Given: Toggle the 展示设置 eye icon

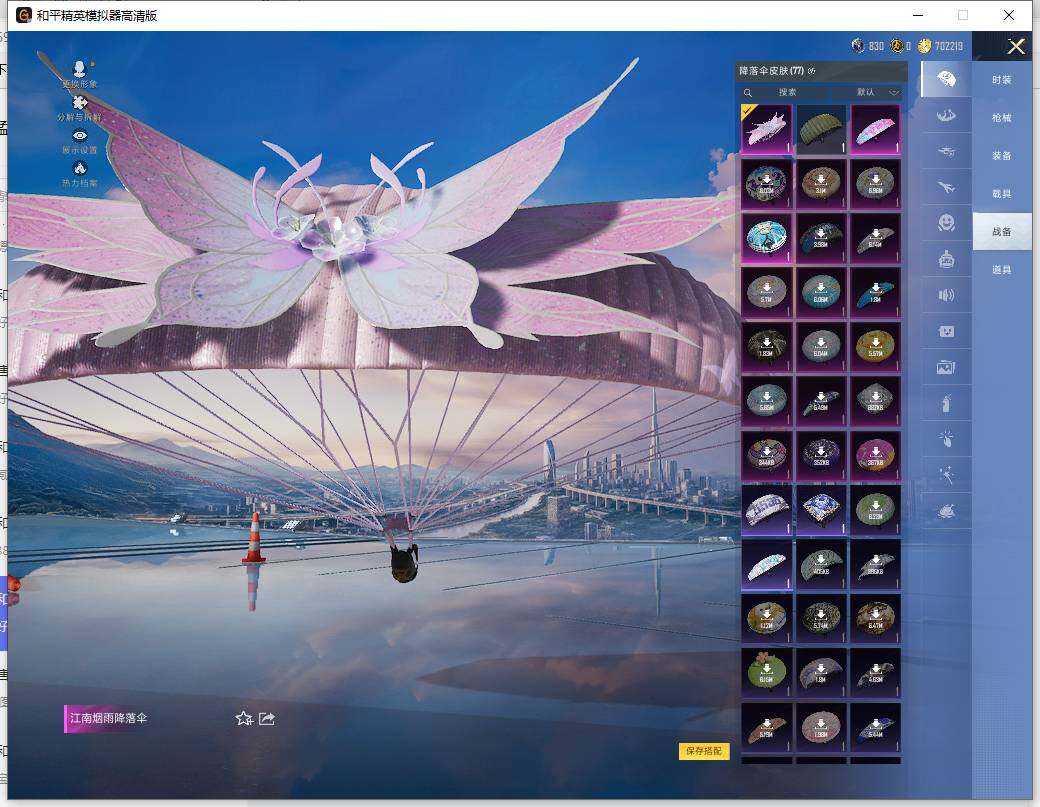Looking at the screenshot, I should click(x=80, y=135).
